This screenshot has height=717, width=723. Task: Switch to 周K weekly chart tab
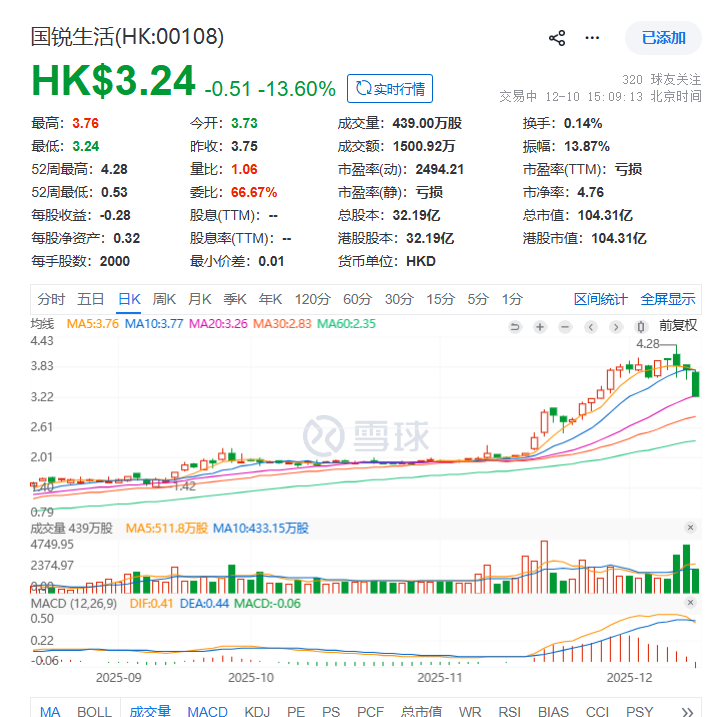coord(164,299)
